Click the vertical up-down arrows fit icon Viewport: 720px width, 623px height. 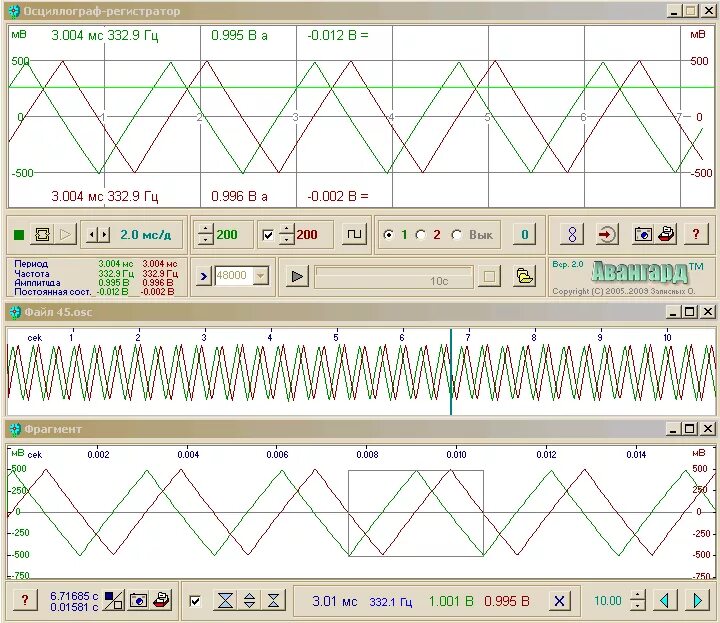(249, 600)
